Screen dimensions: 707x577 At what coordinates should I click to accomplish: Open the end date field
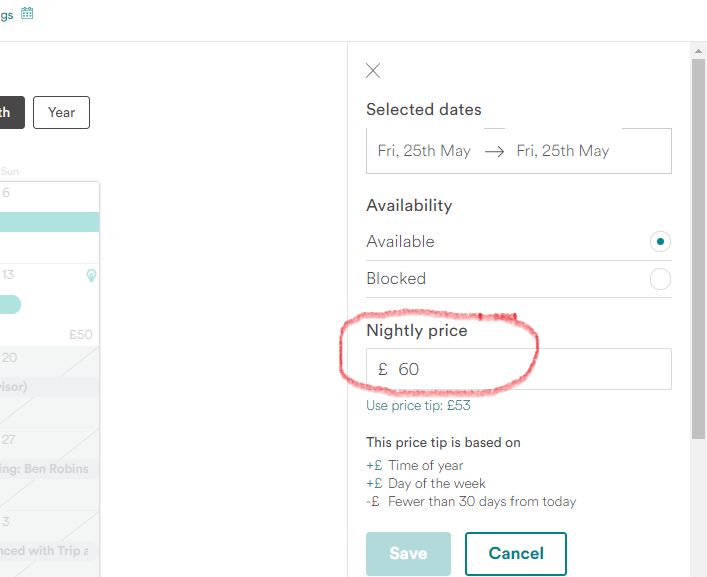[x=563, y=151]
